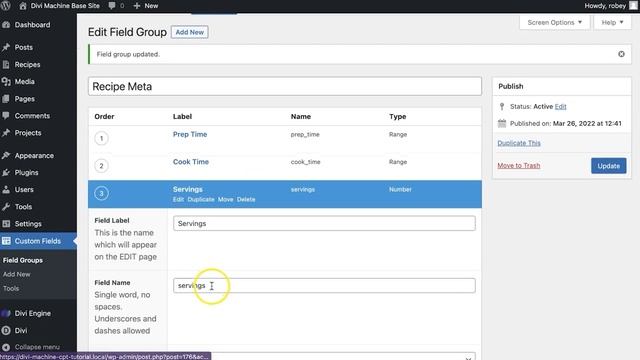Click the Edit link next to Status: Active

click(x=560, y=107)
